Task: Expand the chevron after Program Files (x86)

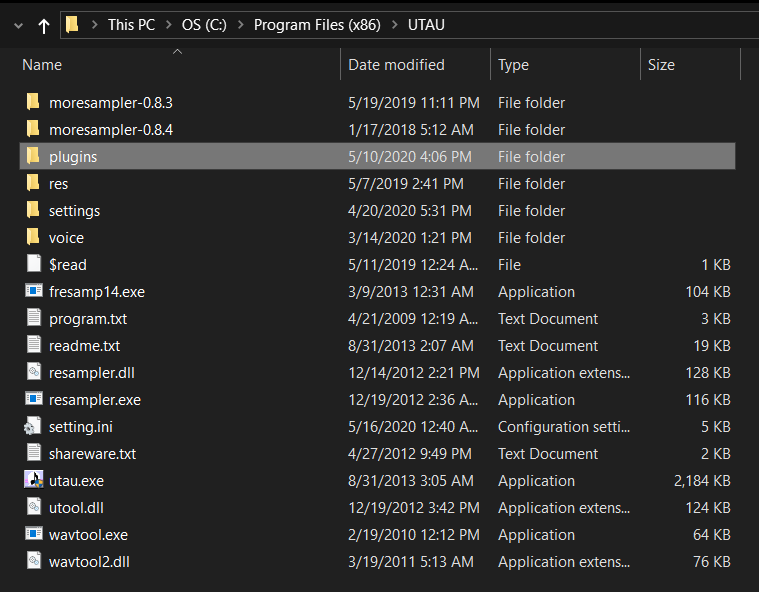Action: 395,25
